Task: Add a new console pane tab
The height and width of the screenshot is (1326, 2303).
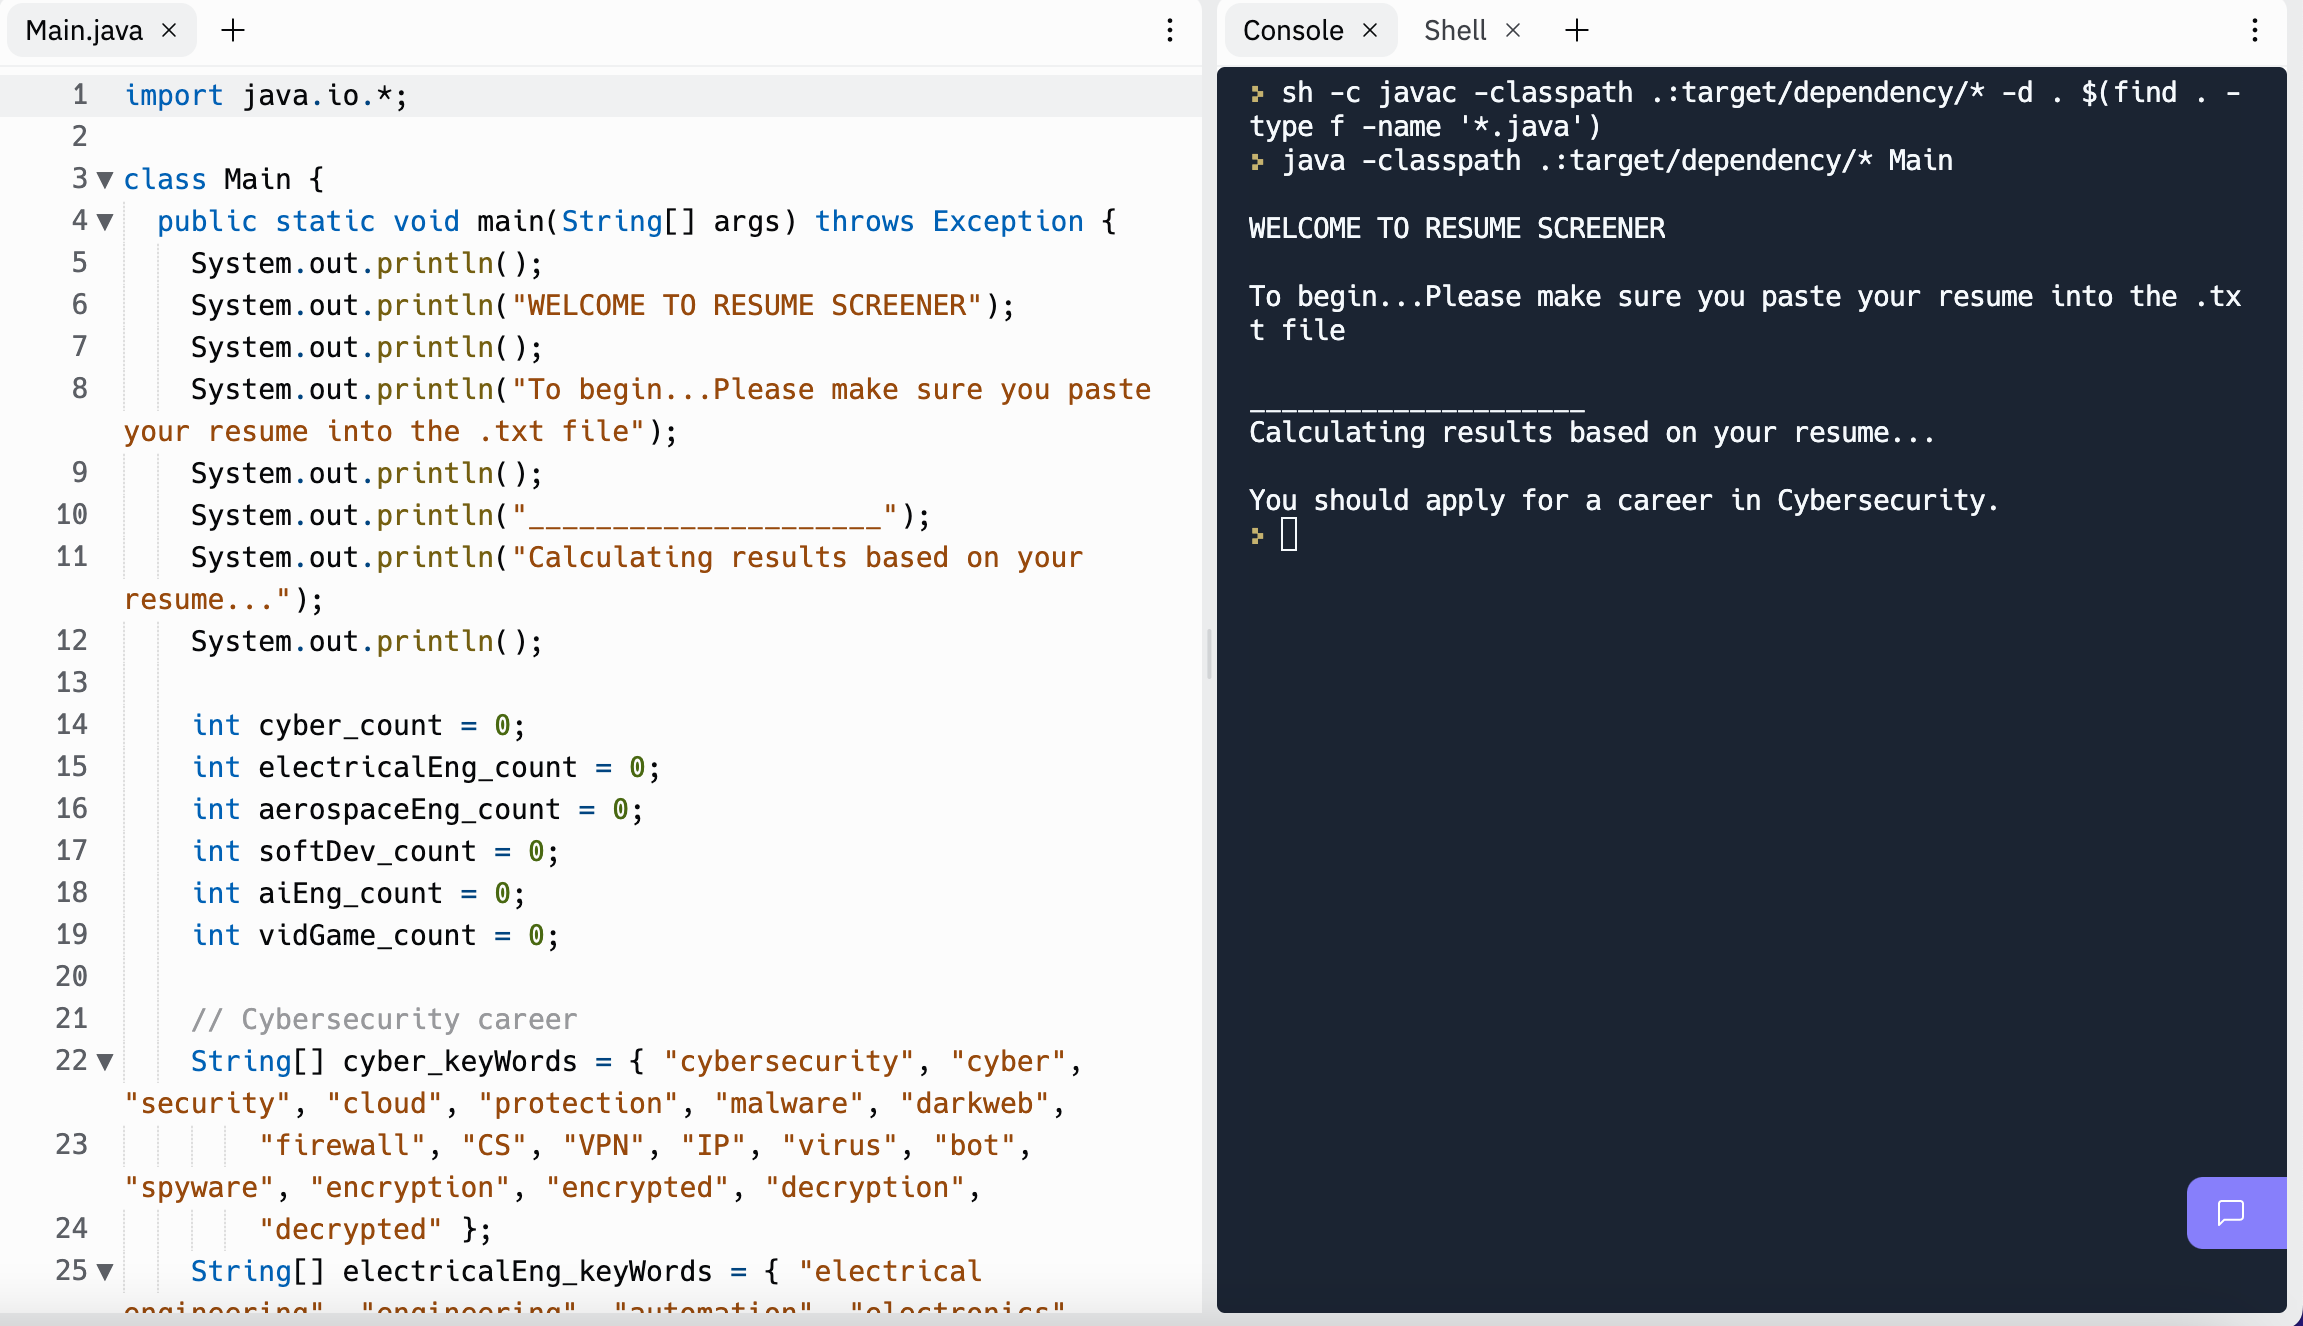Action: pos(1577,30)
